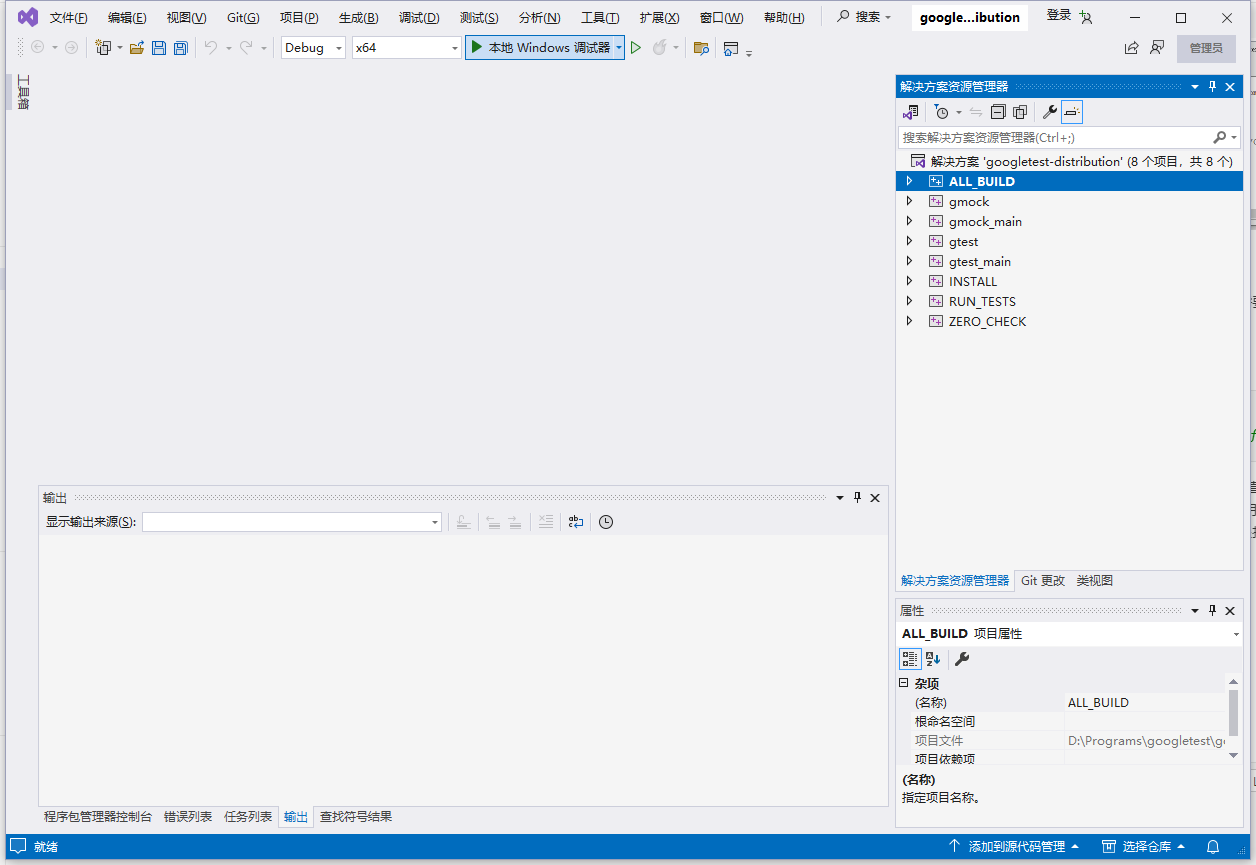Click the live share icon
Screen dimensions: 1256x865
point(1131,48)
